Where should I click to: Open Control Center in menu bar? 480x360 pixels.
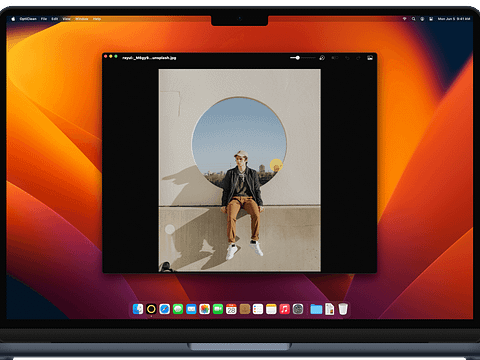coord(431,19)
